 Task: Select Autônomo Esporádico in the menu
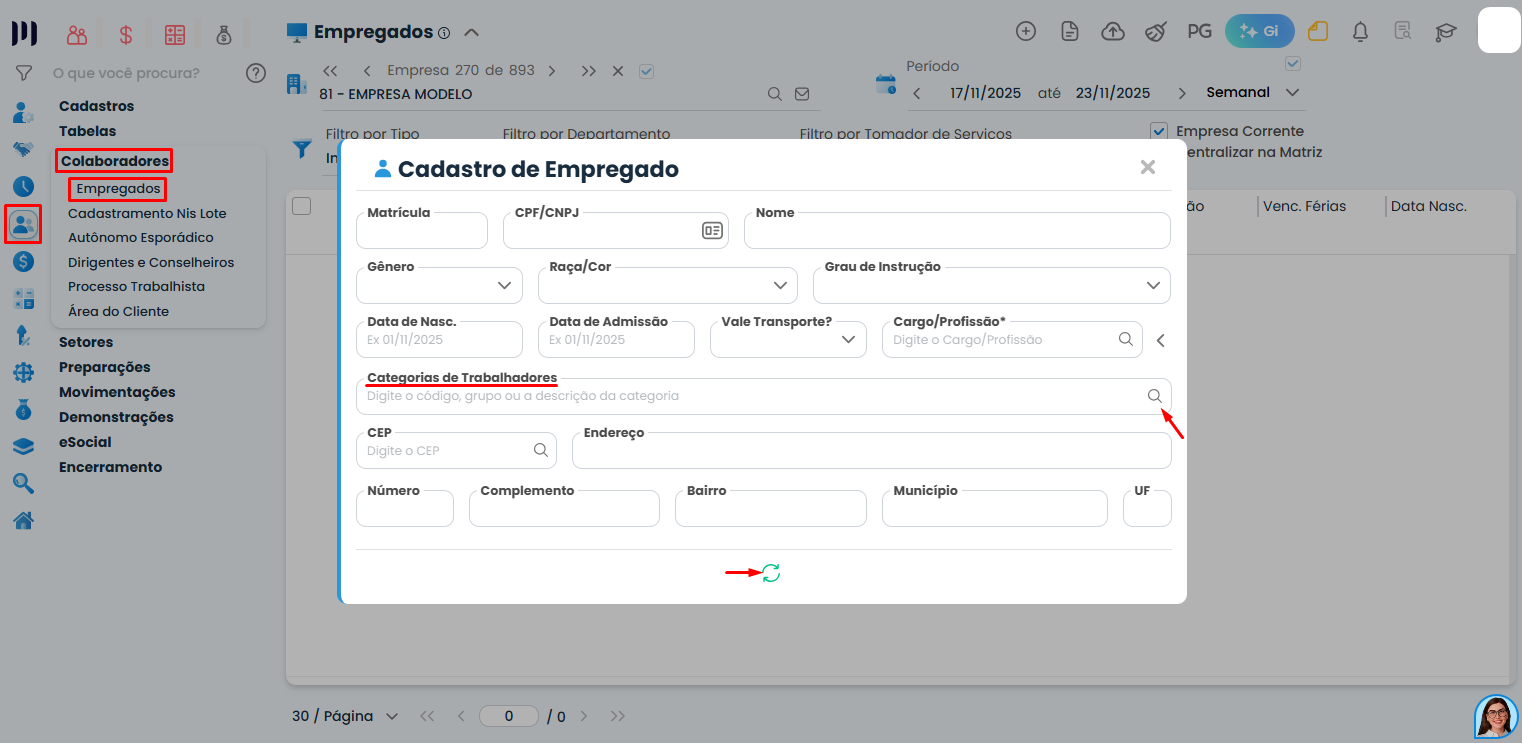(x=141, y=238)
